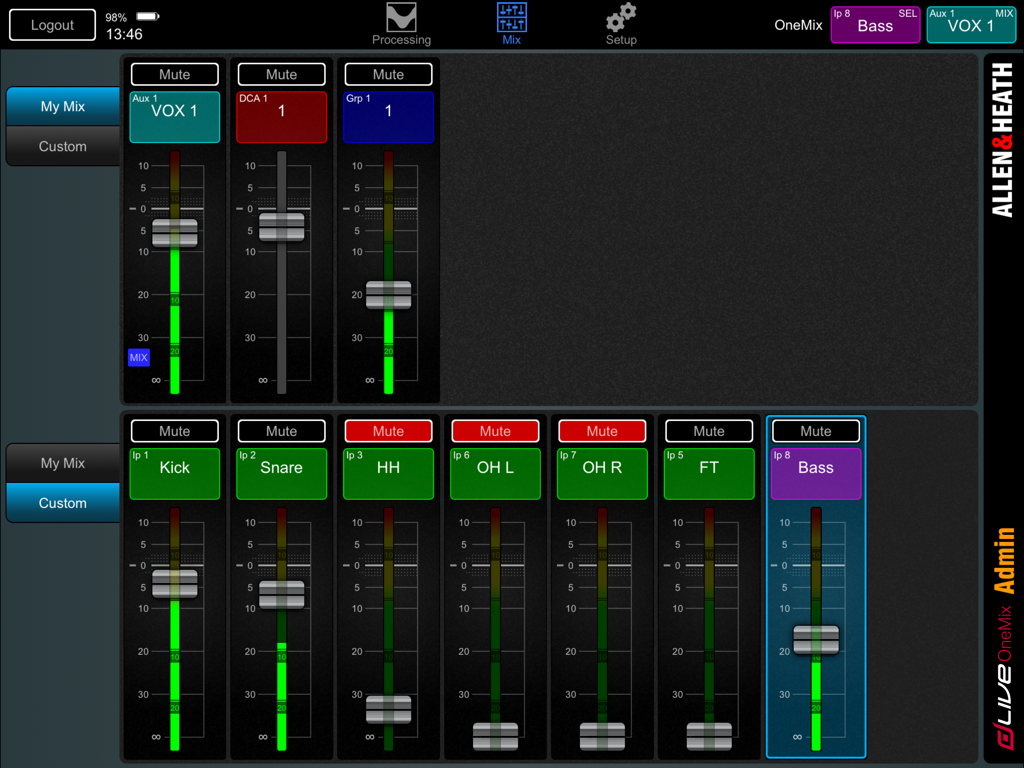Tap the VOX 1 MIX display at top right
This screenshot has width=1024, height=768.
coord(971,24)
